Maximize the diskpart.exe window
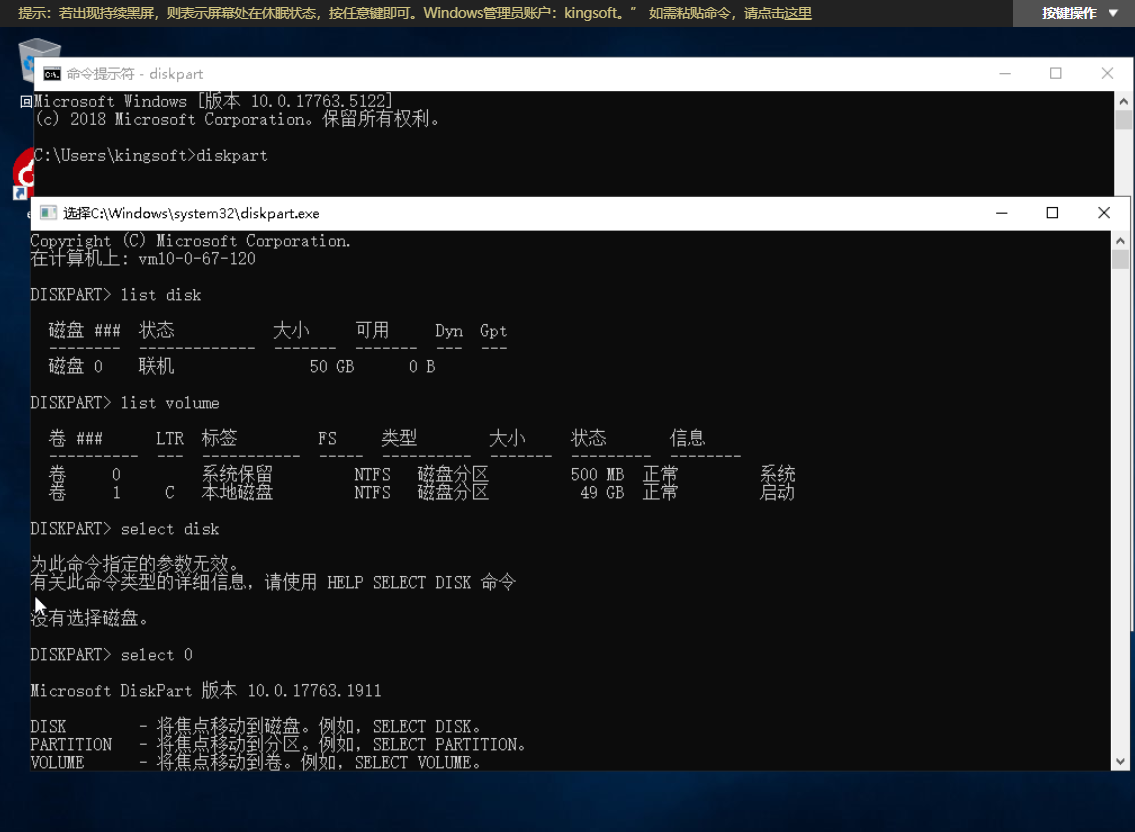This screenshot has height=832, width=1135. pyautogui.click(x=1052, y=213)
